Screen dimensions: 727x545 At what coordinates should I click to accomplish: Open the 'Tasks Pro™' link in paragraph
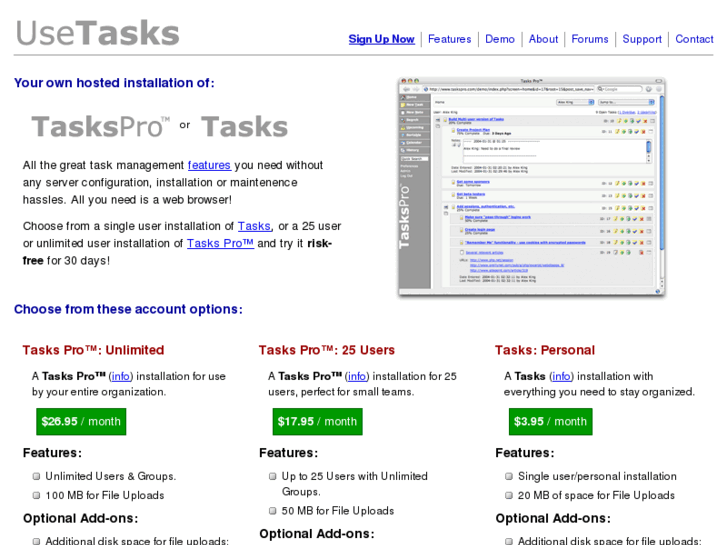pyautogui.click(x=220, y=243)
